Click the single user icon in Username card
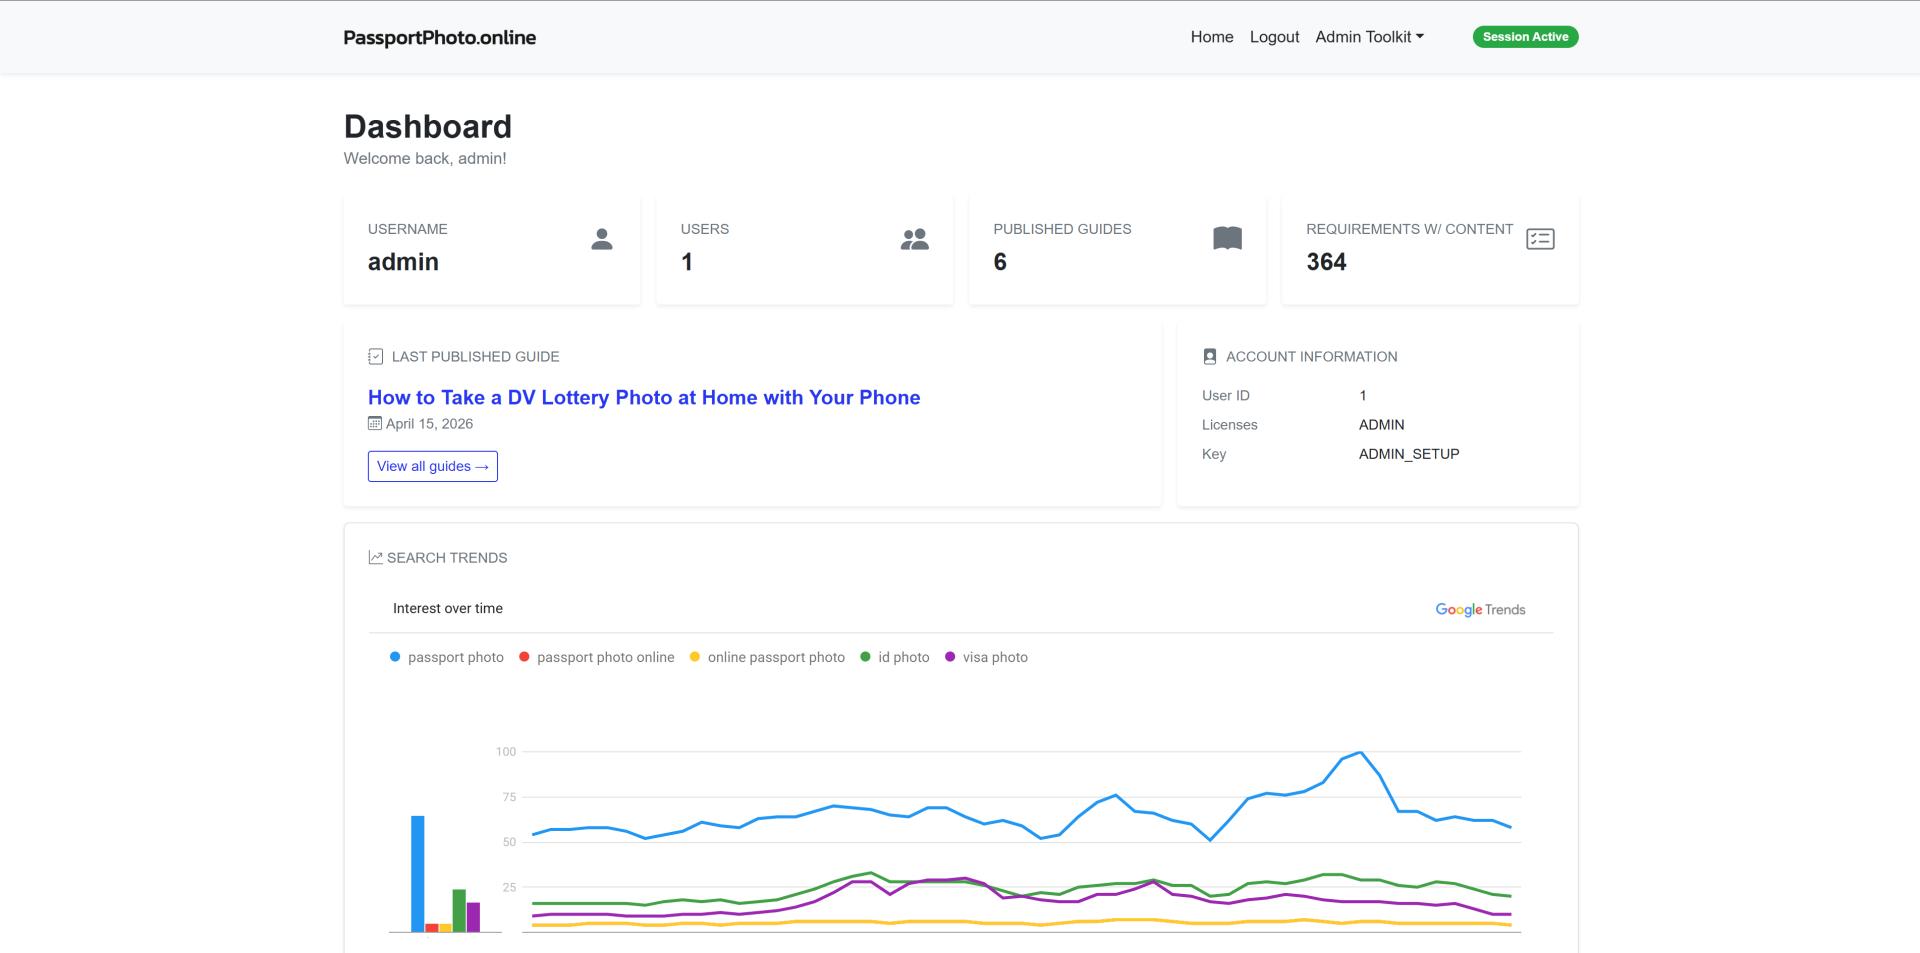 pyautogui.click(x=601, y=239)
